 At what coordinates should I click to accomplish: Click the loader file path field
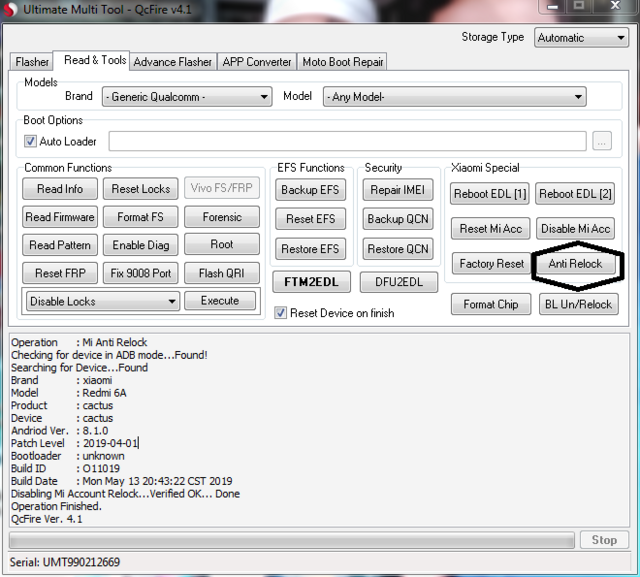click(348, 141)
